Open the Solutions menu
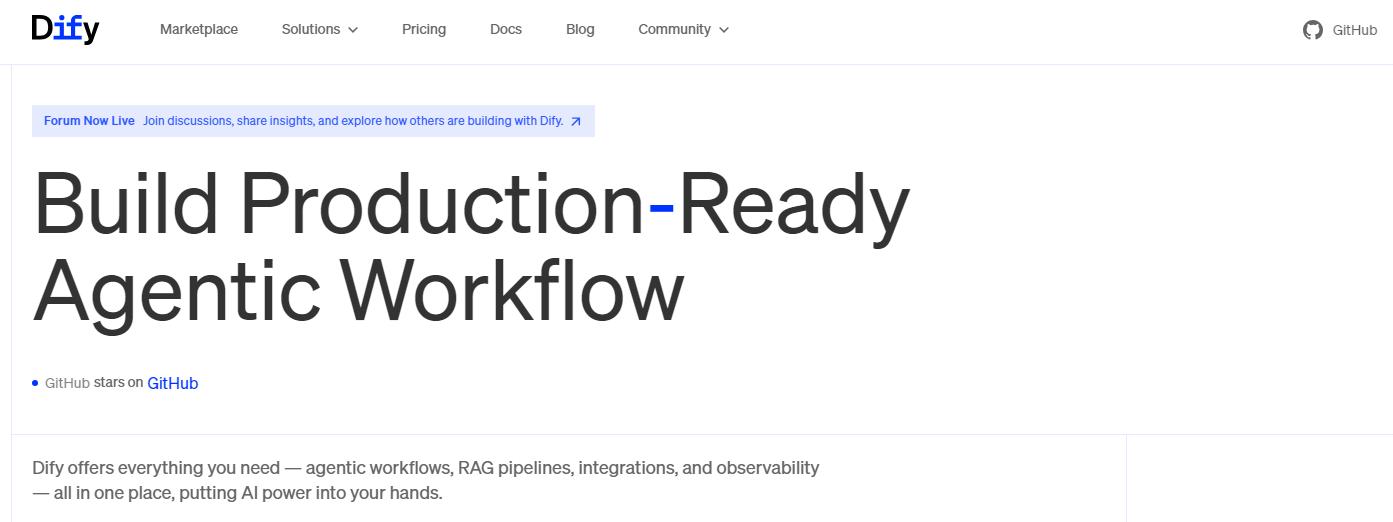The width and height of the screenshot is (1393, 522). click(x=320, y=29)
